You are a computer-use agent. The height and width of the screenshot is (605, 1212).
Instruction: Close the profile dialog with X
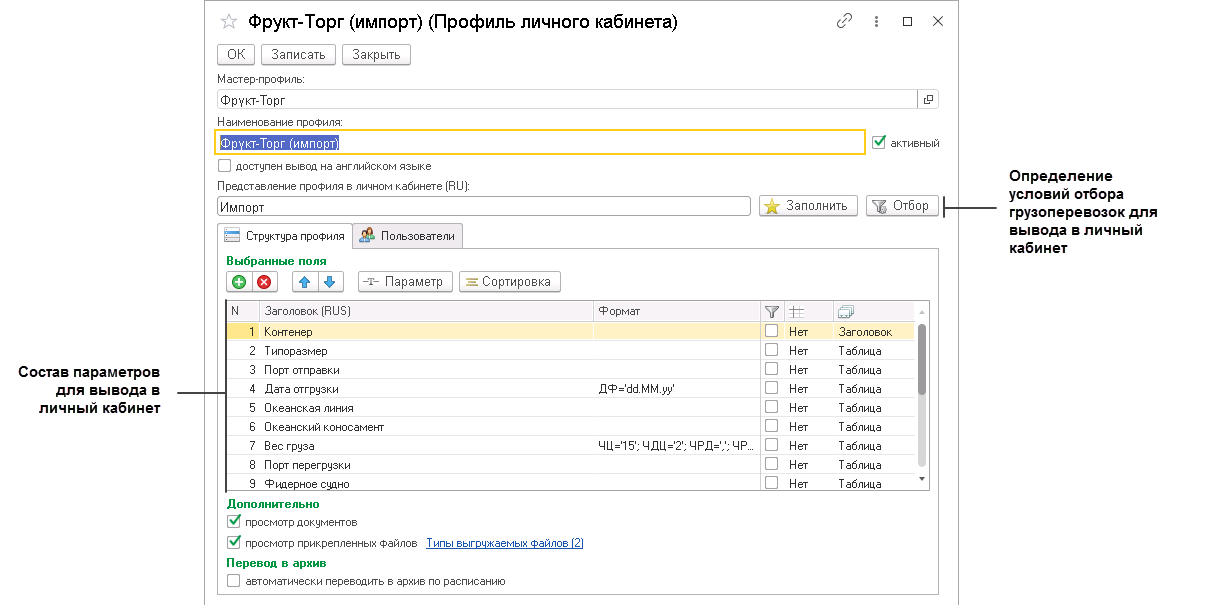pos(937,21)
